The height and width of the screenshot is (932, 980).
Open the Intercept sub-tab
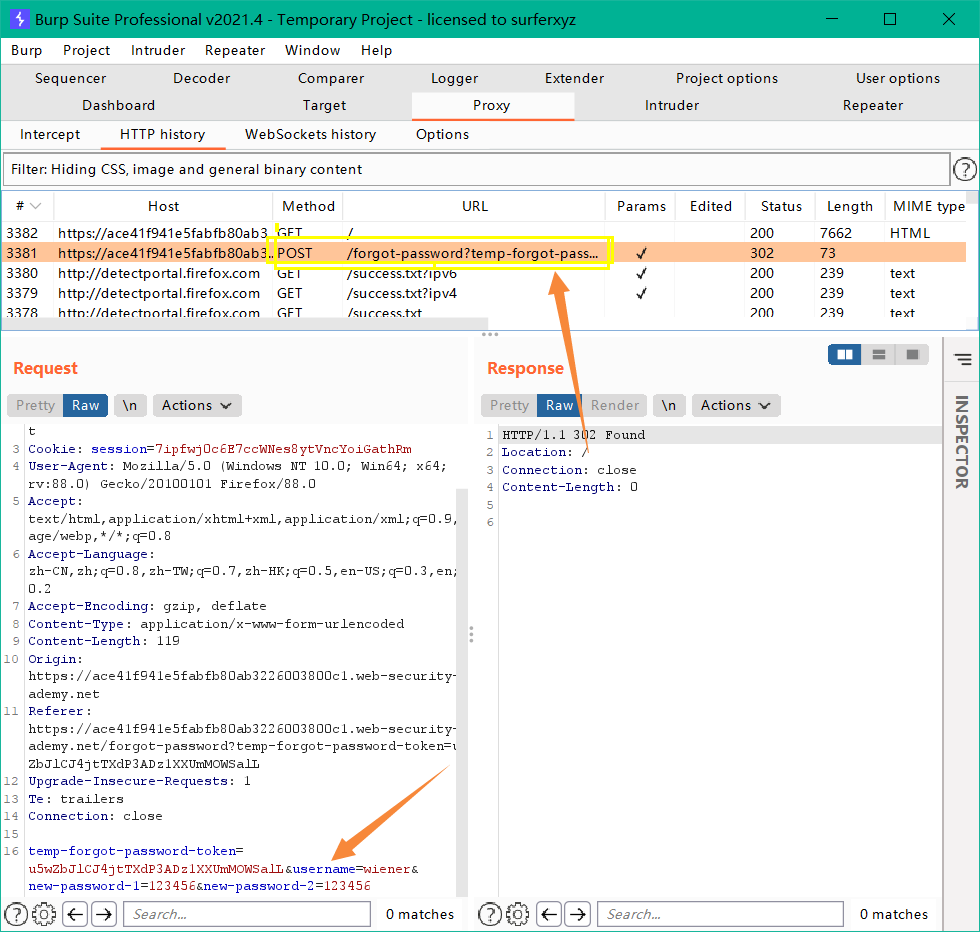(50, 134)
